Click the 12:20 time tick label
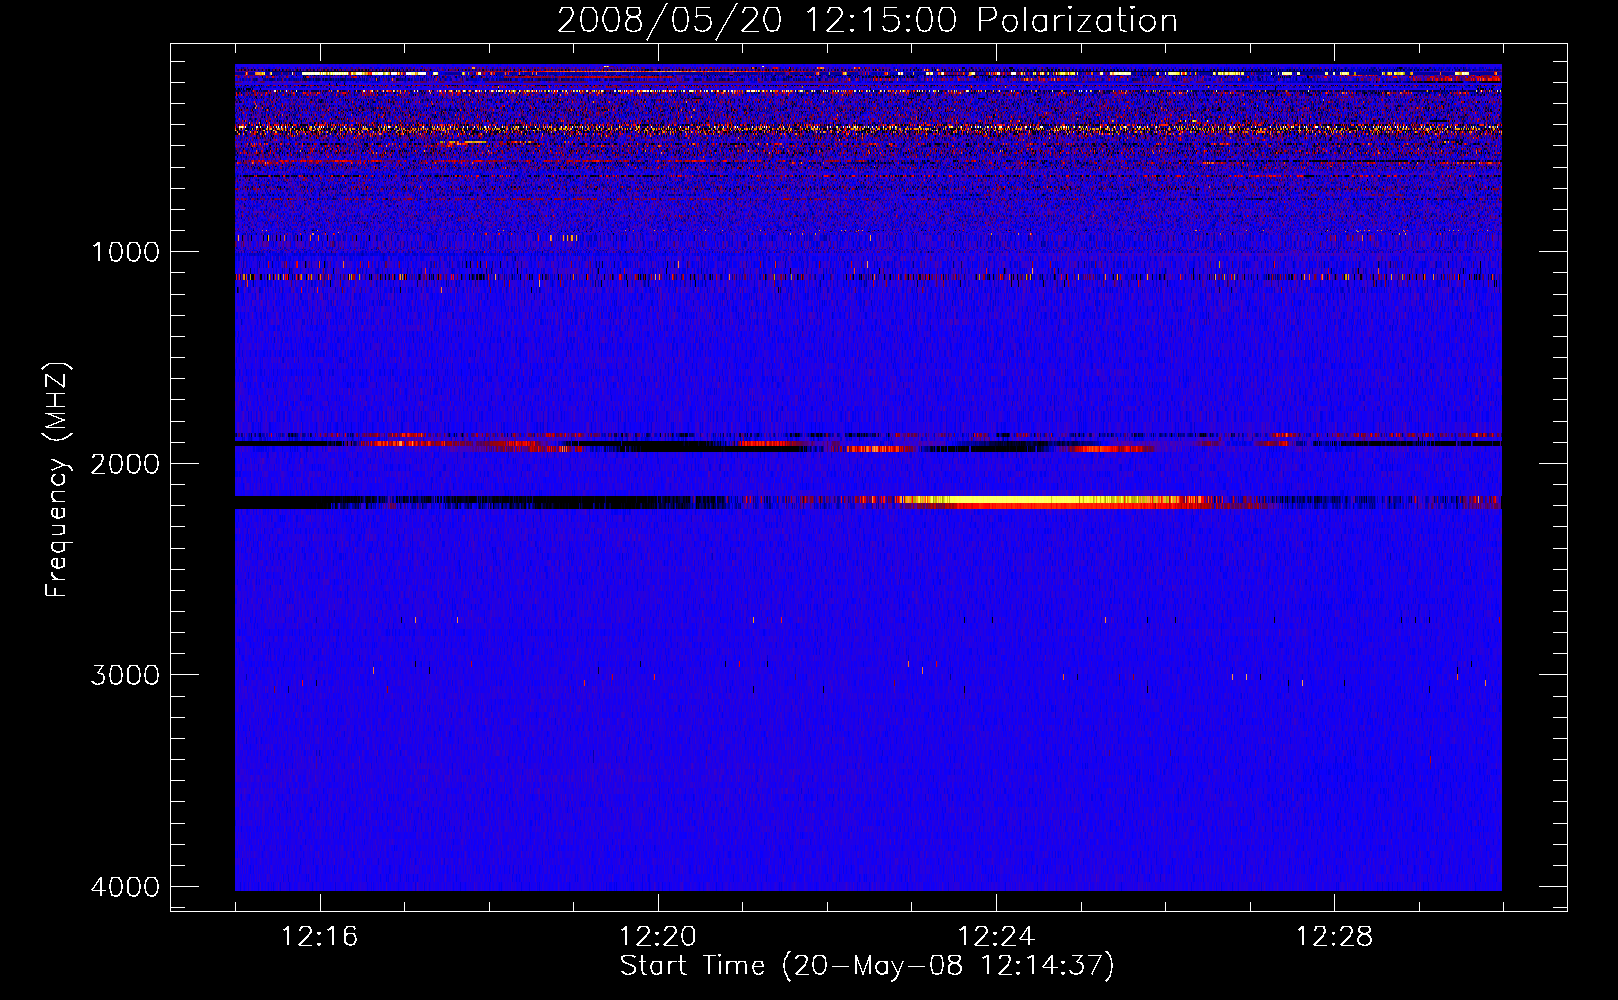This screenshot has width=1618, height=1000. [x=657, y=937]
